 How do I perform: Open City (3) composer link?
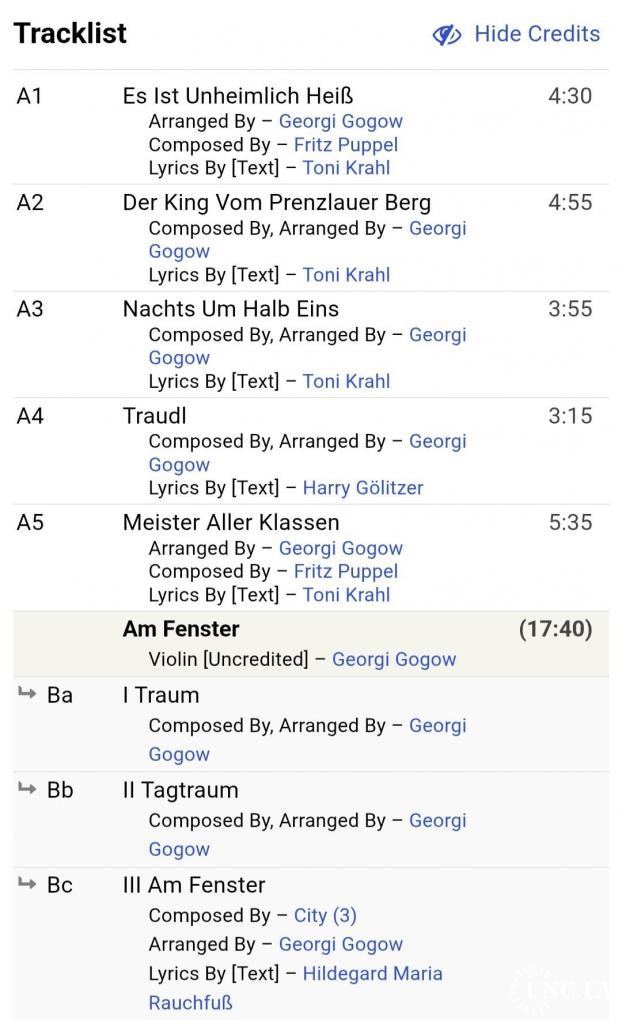[325, 916]
